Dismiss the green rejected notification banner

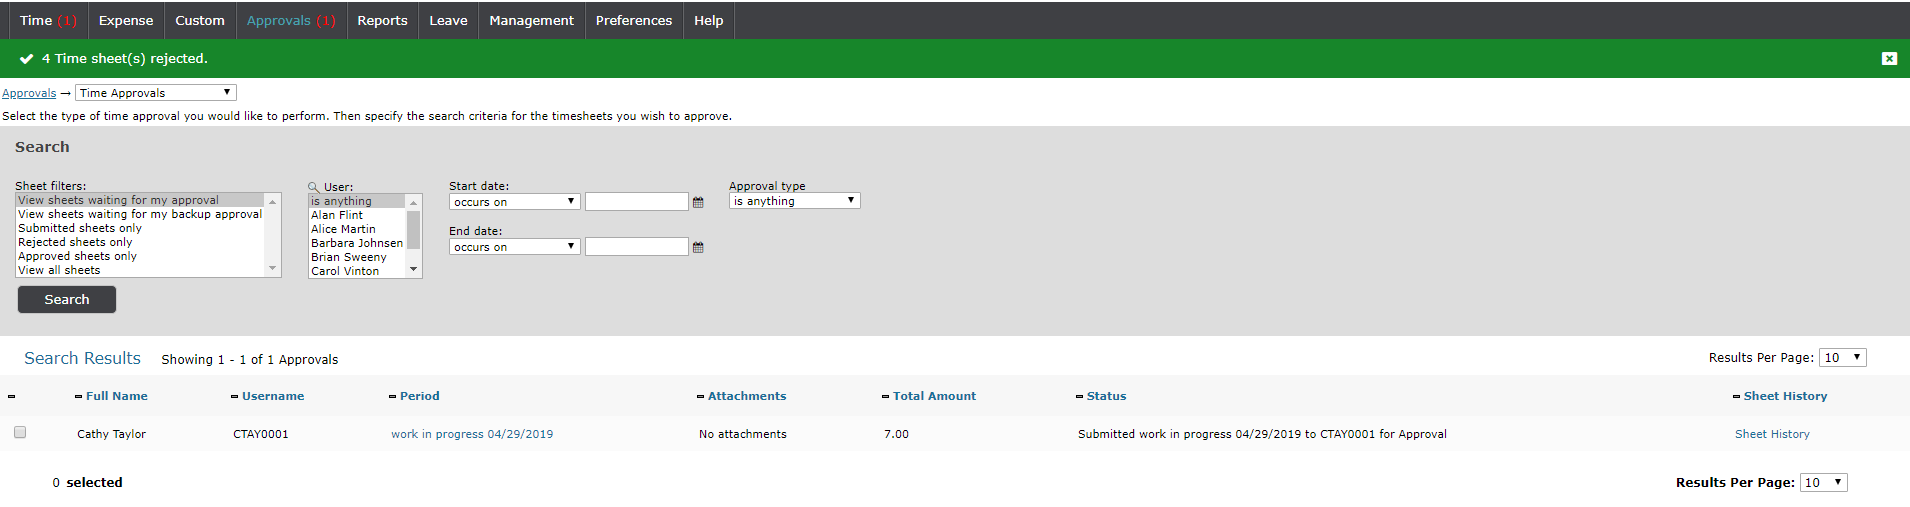click(1889, 59)
